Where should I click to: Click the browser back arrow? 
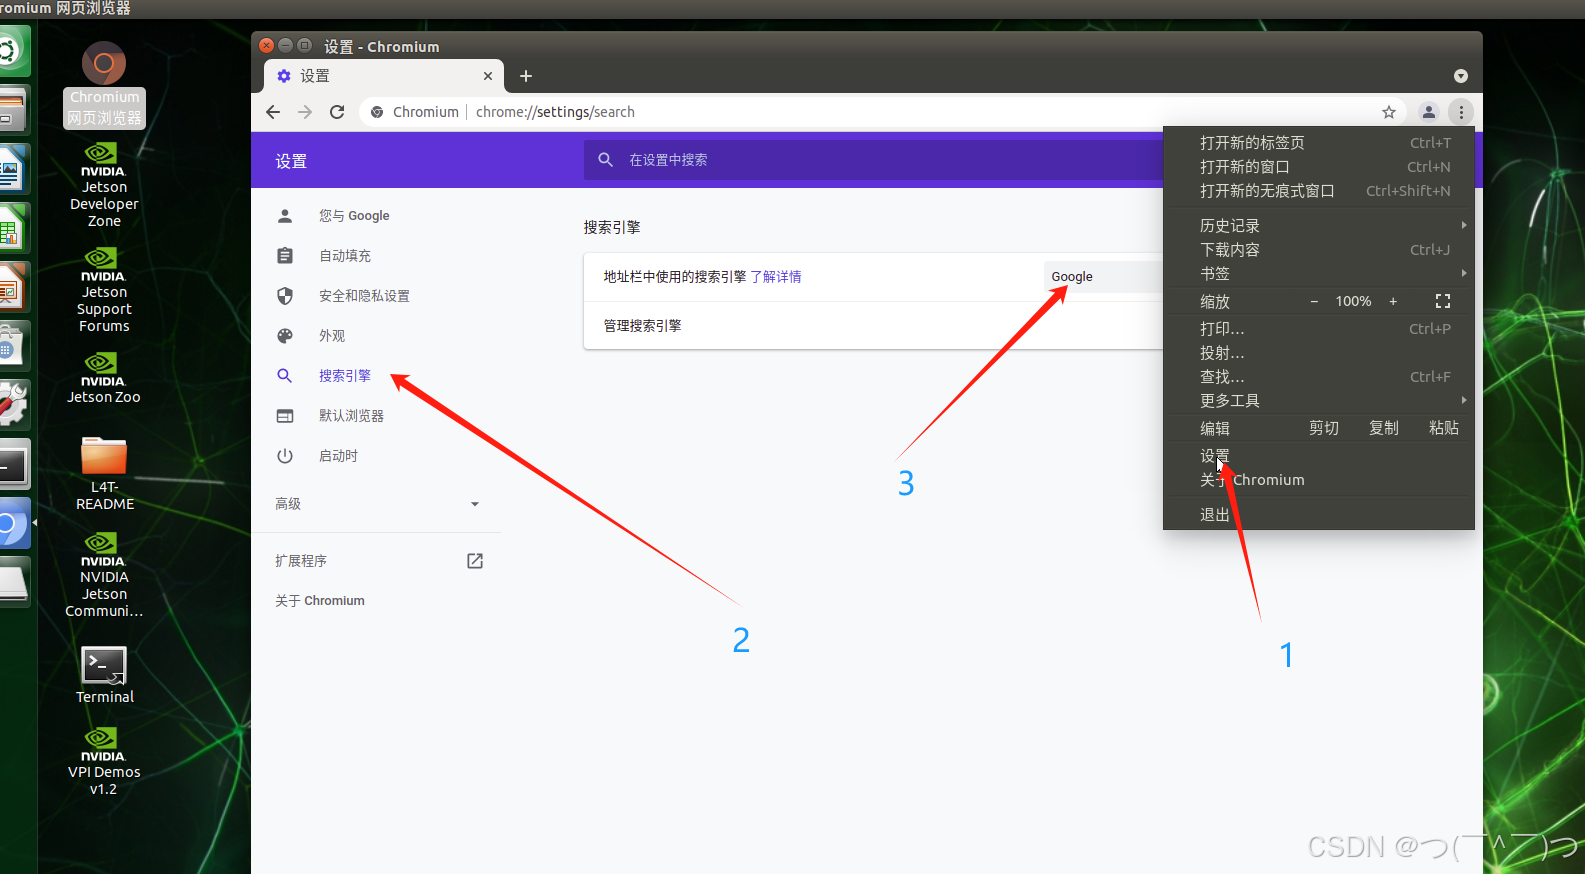(273, 112)
